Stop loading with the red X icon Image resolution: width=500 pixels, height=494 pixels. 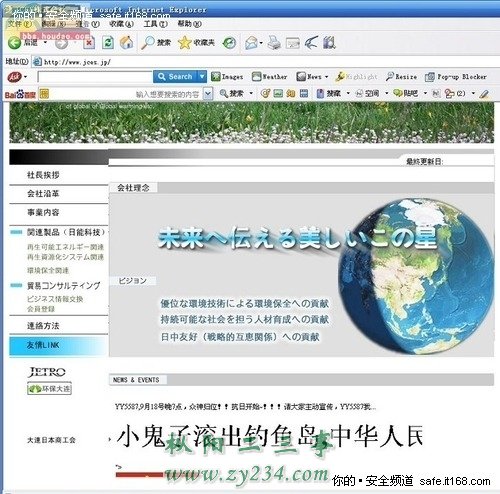[89, 43]
